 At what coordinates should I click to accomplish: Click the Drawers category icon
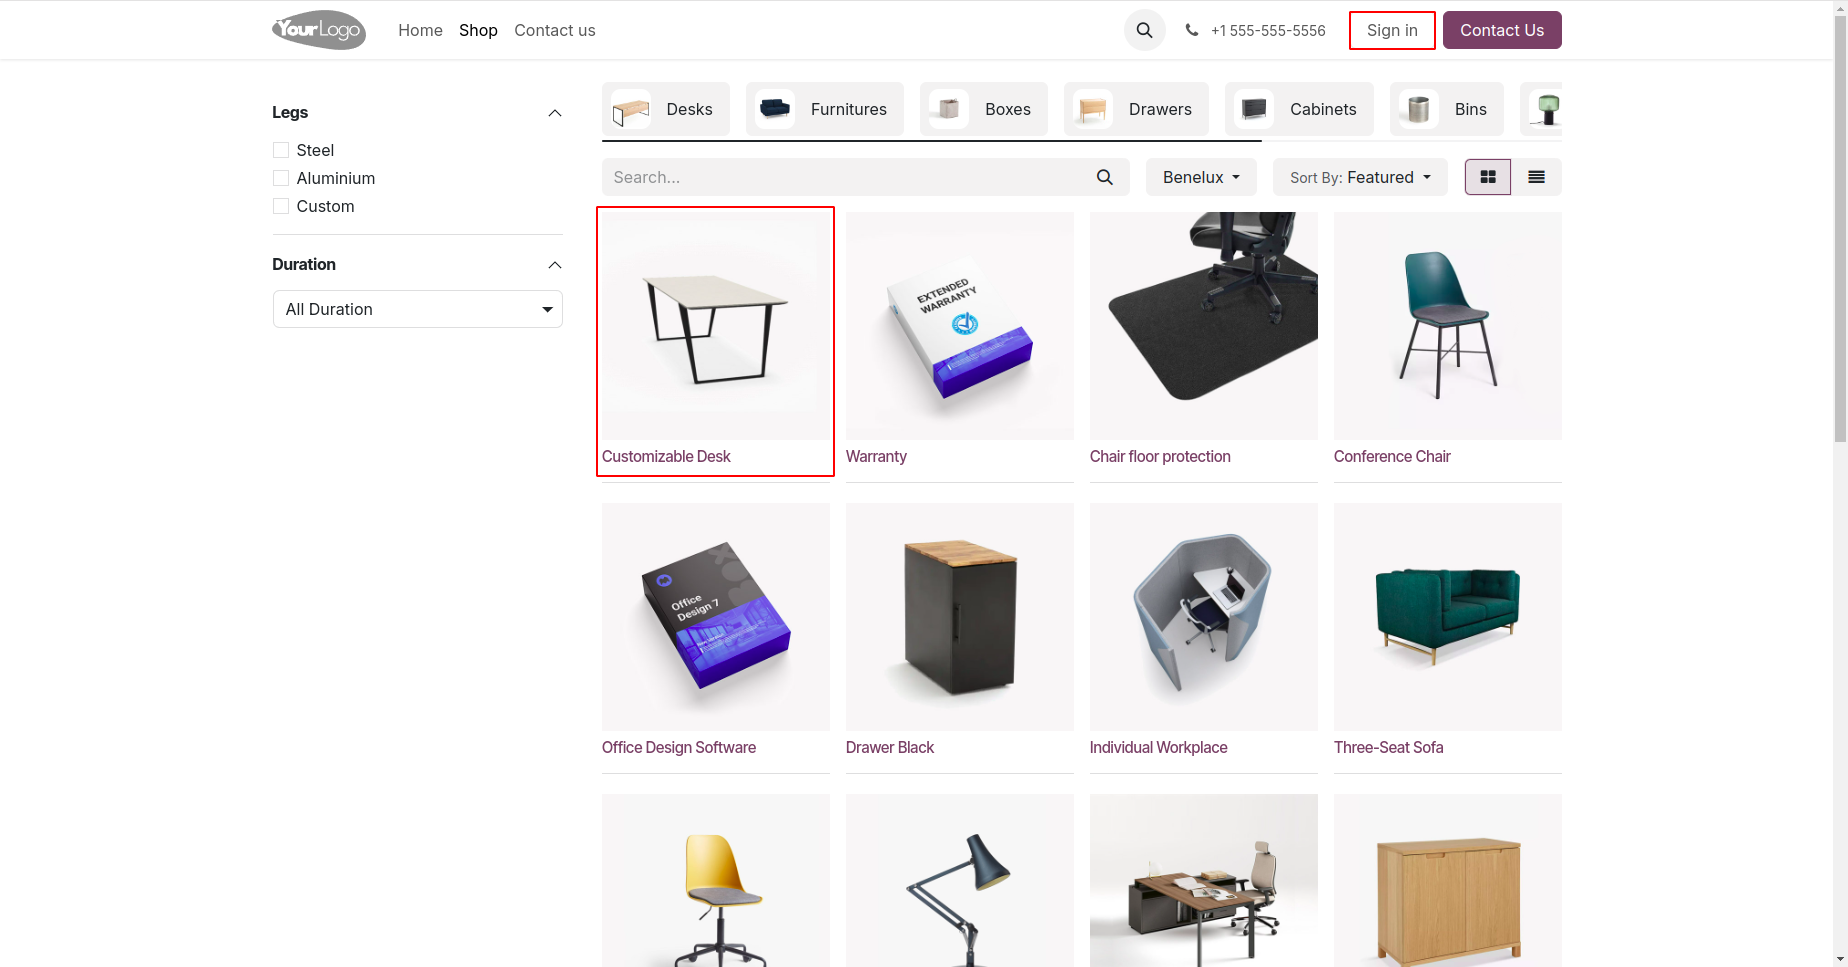click(x=1093, y=109)
